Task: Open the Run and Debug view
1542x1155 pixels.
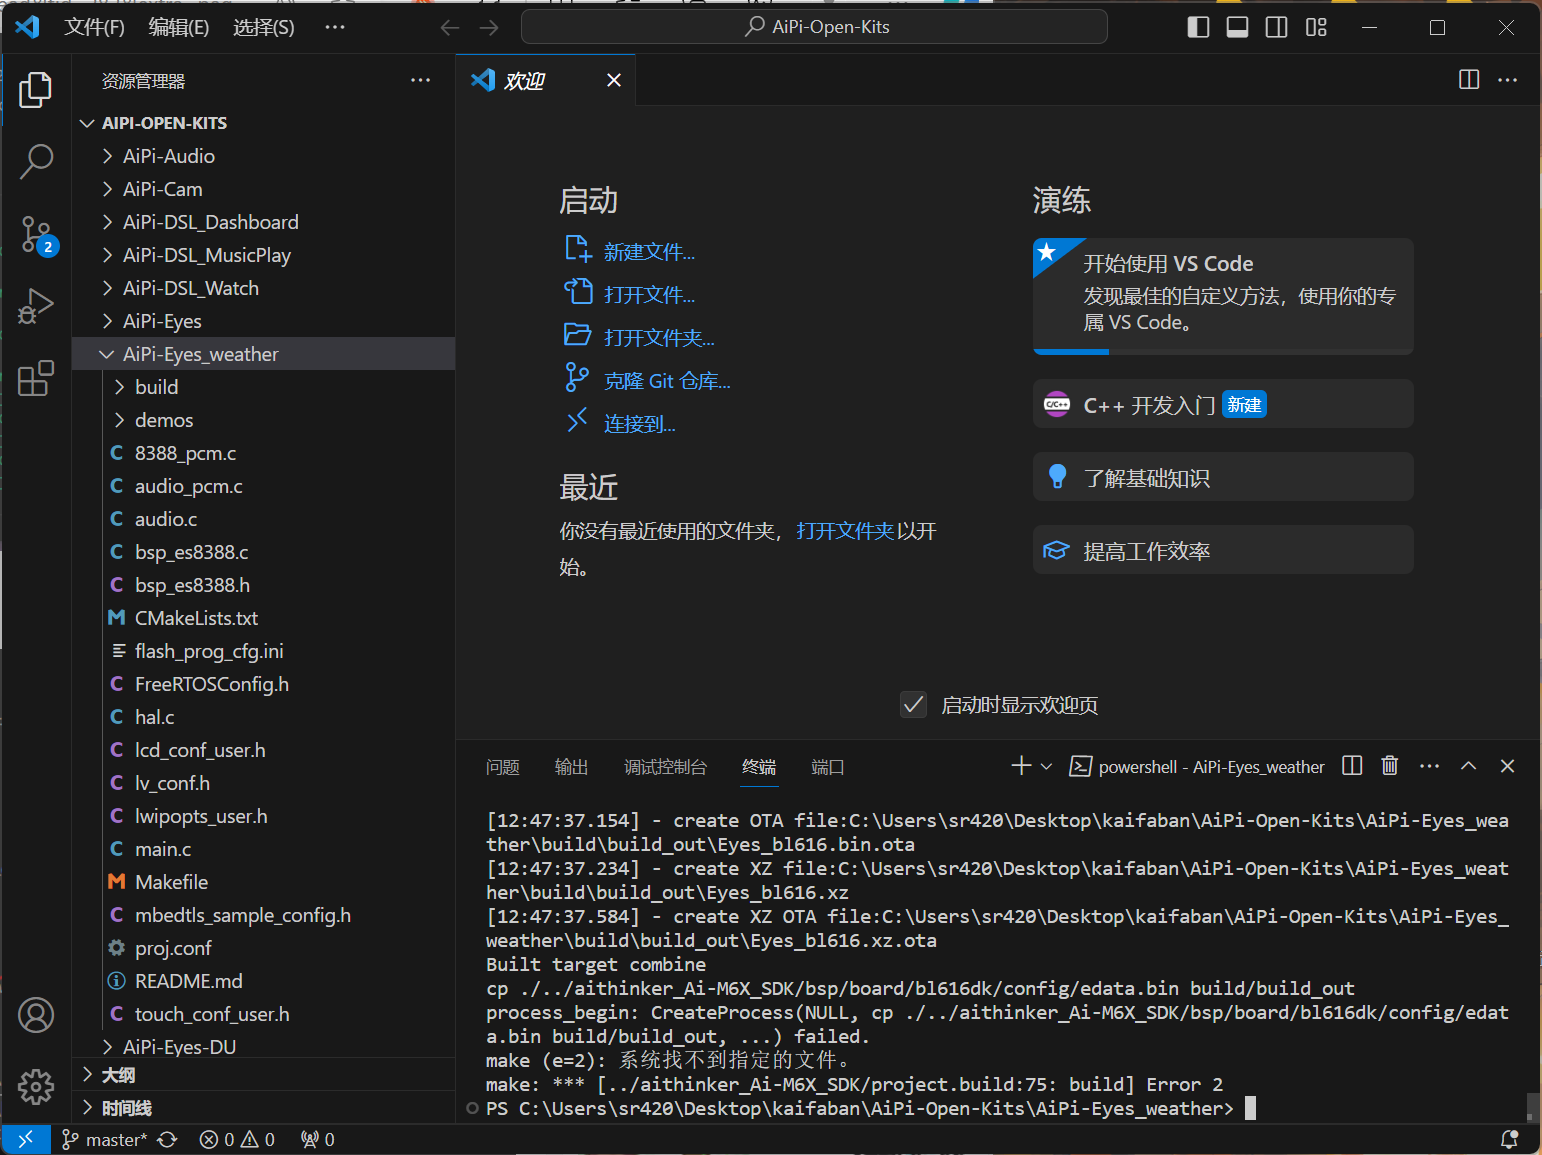Action: click(36, 306)
